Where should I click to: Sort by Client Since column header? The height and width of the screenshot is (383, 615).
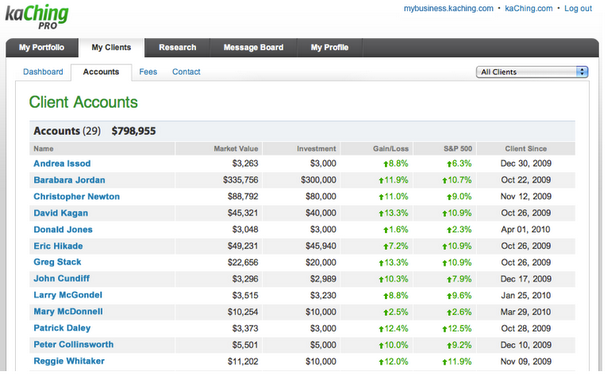[x=526, y=149]
